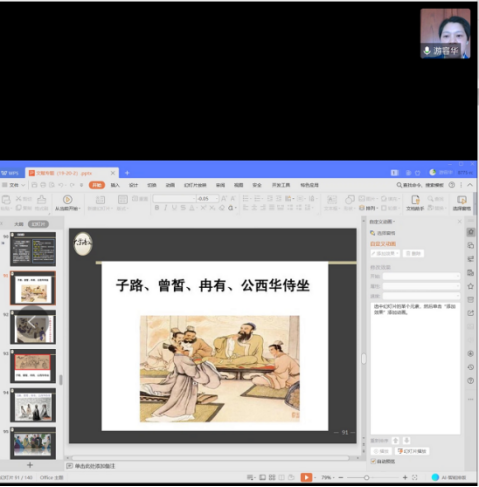Click the Undo arrow icon

pos(61,185)
